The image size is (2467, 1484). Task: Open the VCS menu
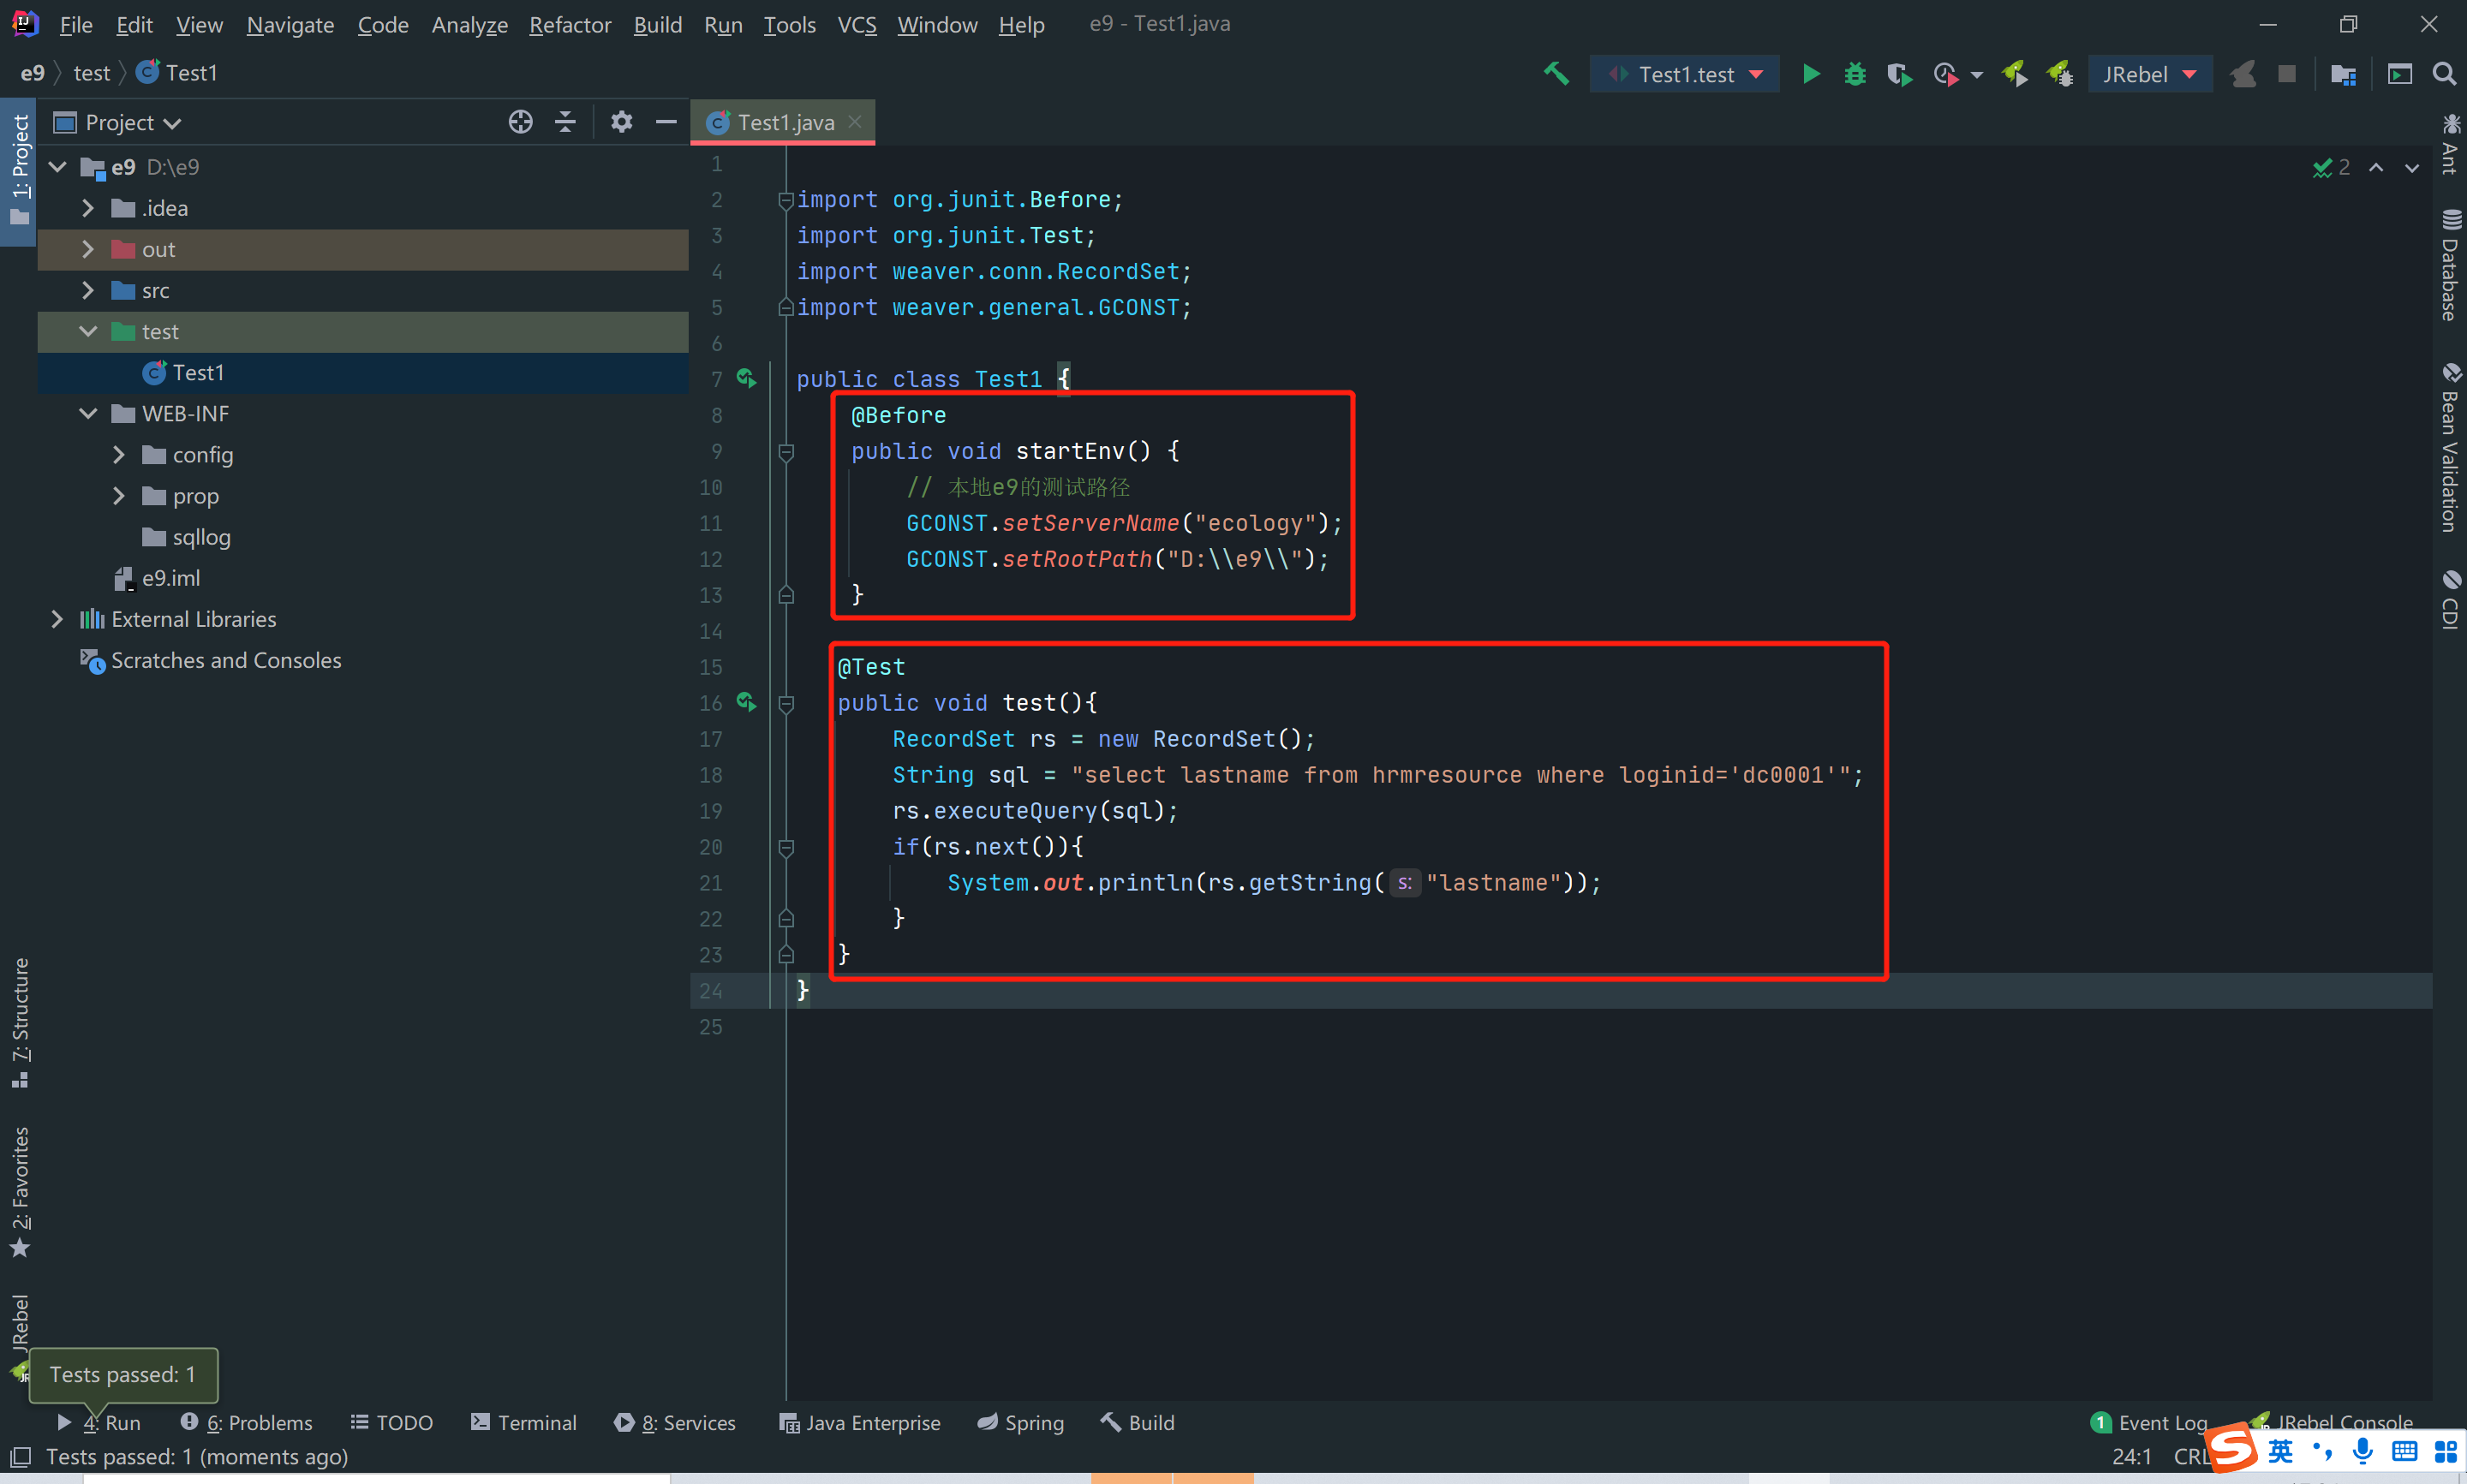coord(857,25)
